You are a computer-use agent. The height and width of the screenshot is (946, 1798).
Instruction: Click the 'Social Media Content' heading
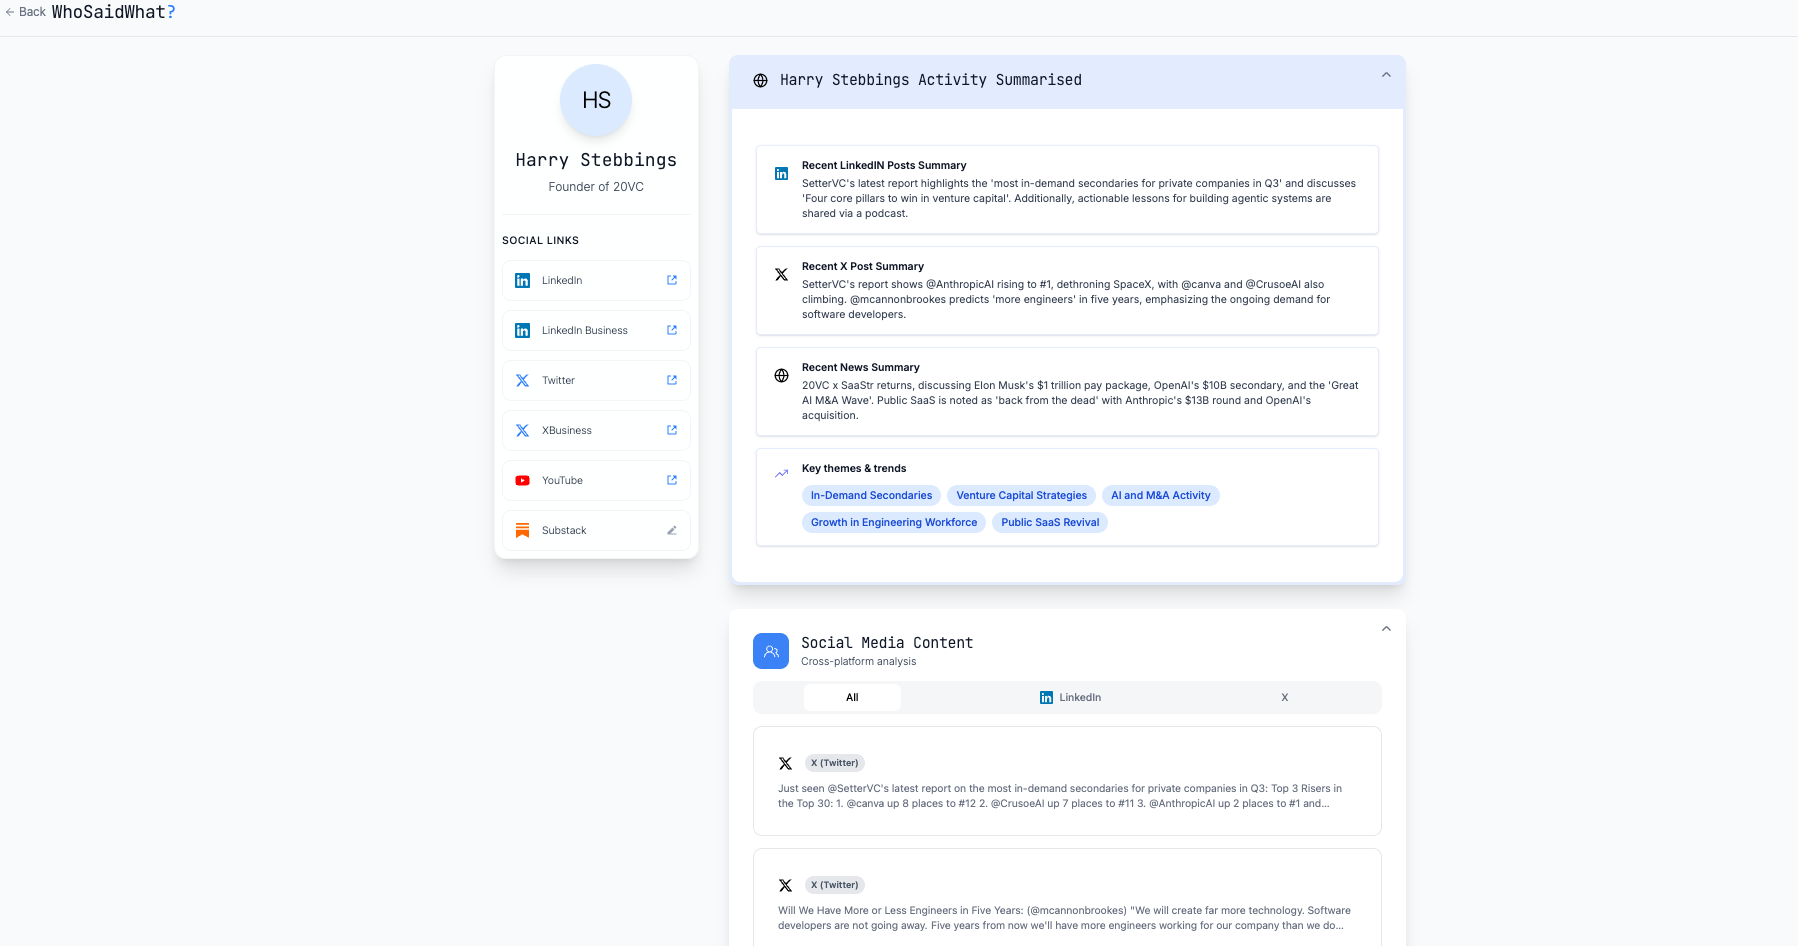pos(887,643)
